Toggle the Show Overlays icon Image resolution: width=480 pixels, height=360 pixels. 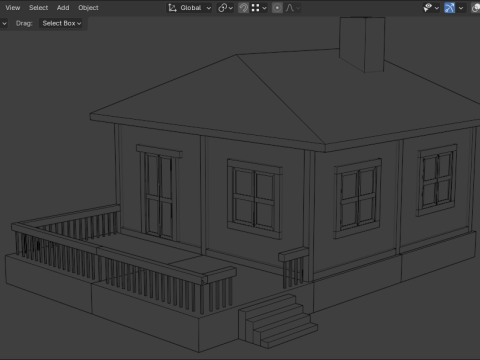475,8
